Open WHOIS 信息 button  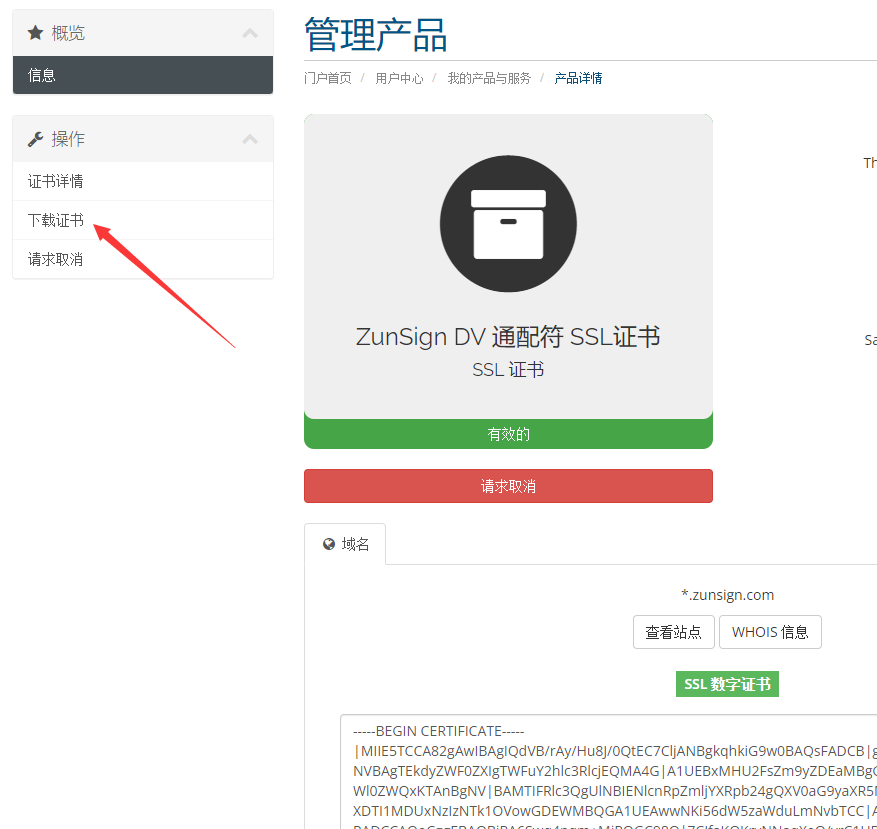pos(770,632)
